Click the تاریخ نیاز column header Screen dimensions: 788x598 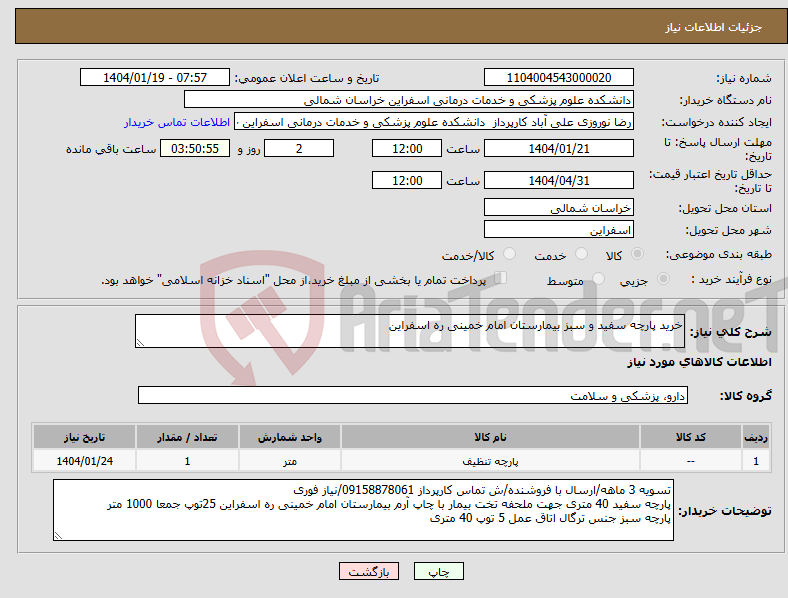coord(84,437)
